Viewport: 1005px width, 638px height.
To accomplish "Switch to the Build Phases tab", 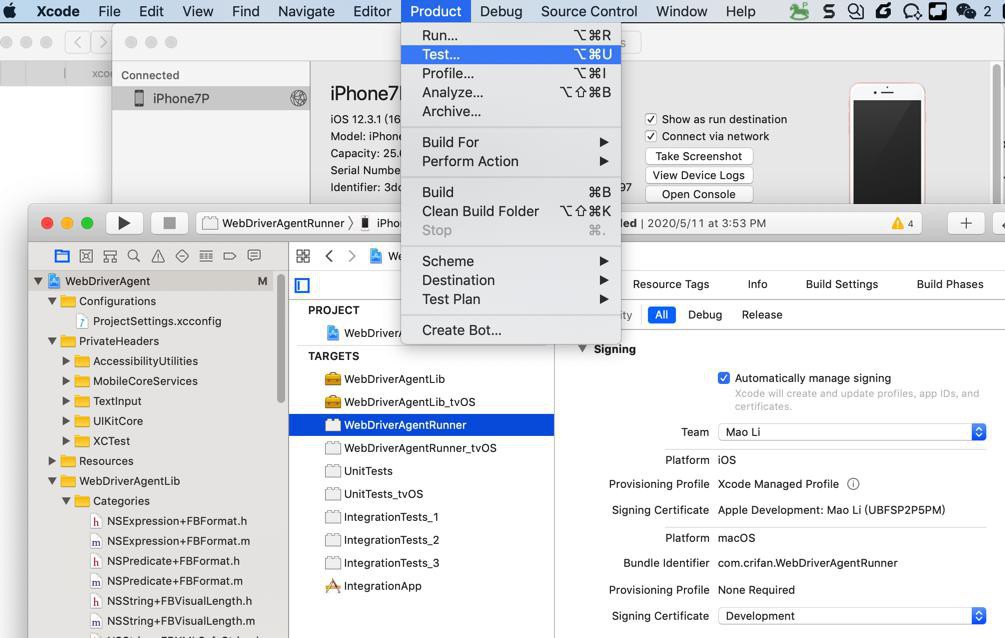I will 950,284.
